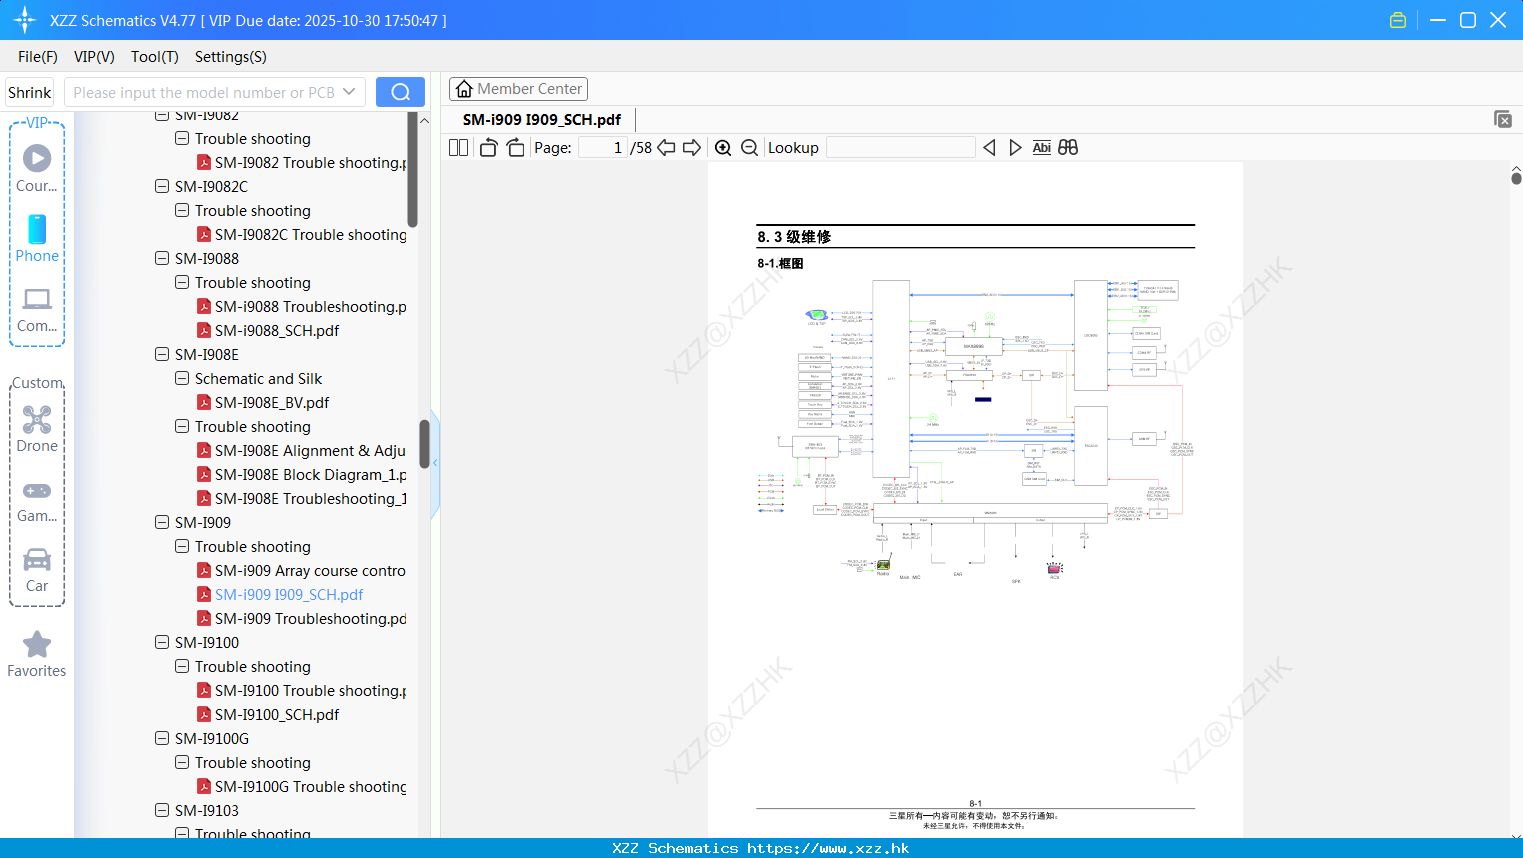This screenshot has height=858, width=1523.
Task: Toggle two-page view layout icon
Action: tap(458, 147)
